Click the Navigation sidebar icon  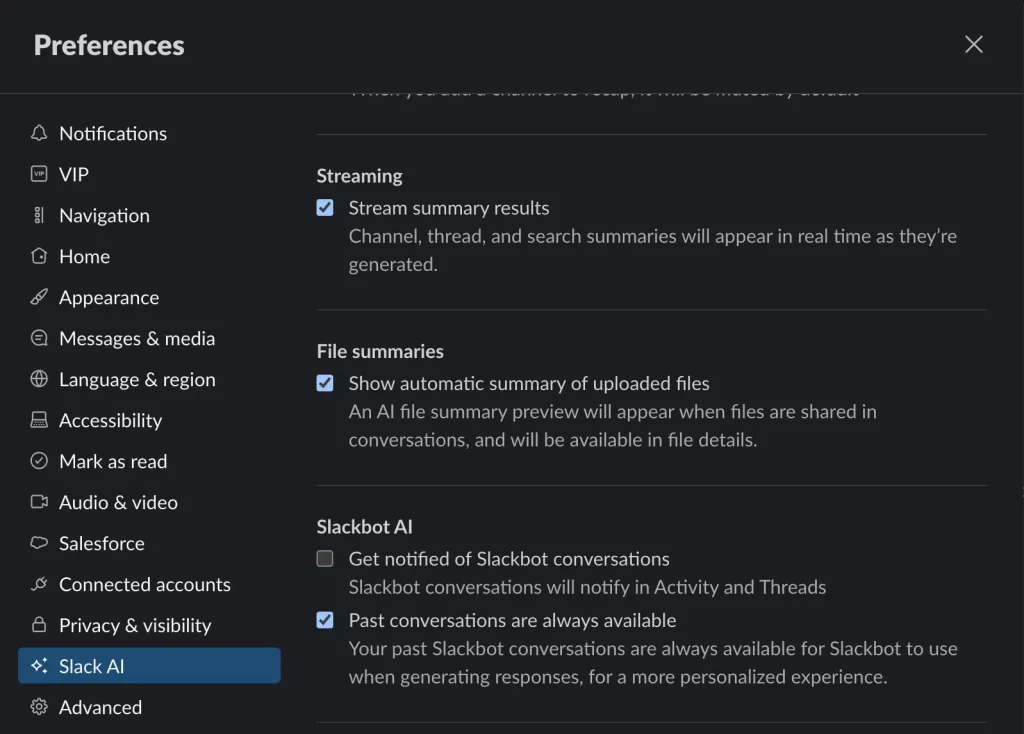(39, 215)
